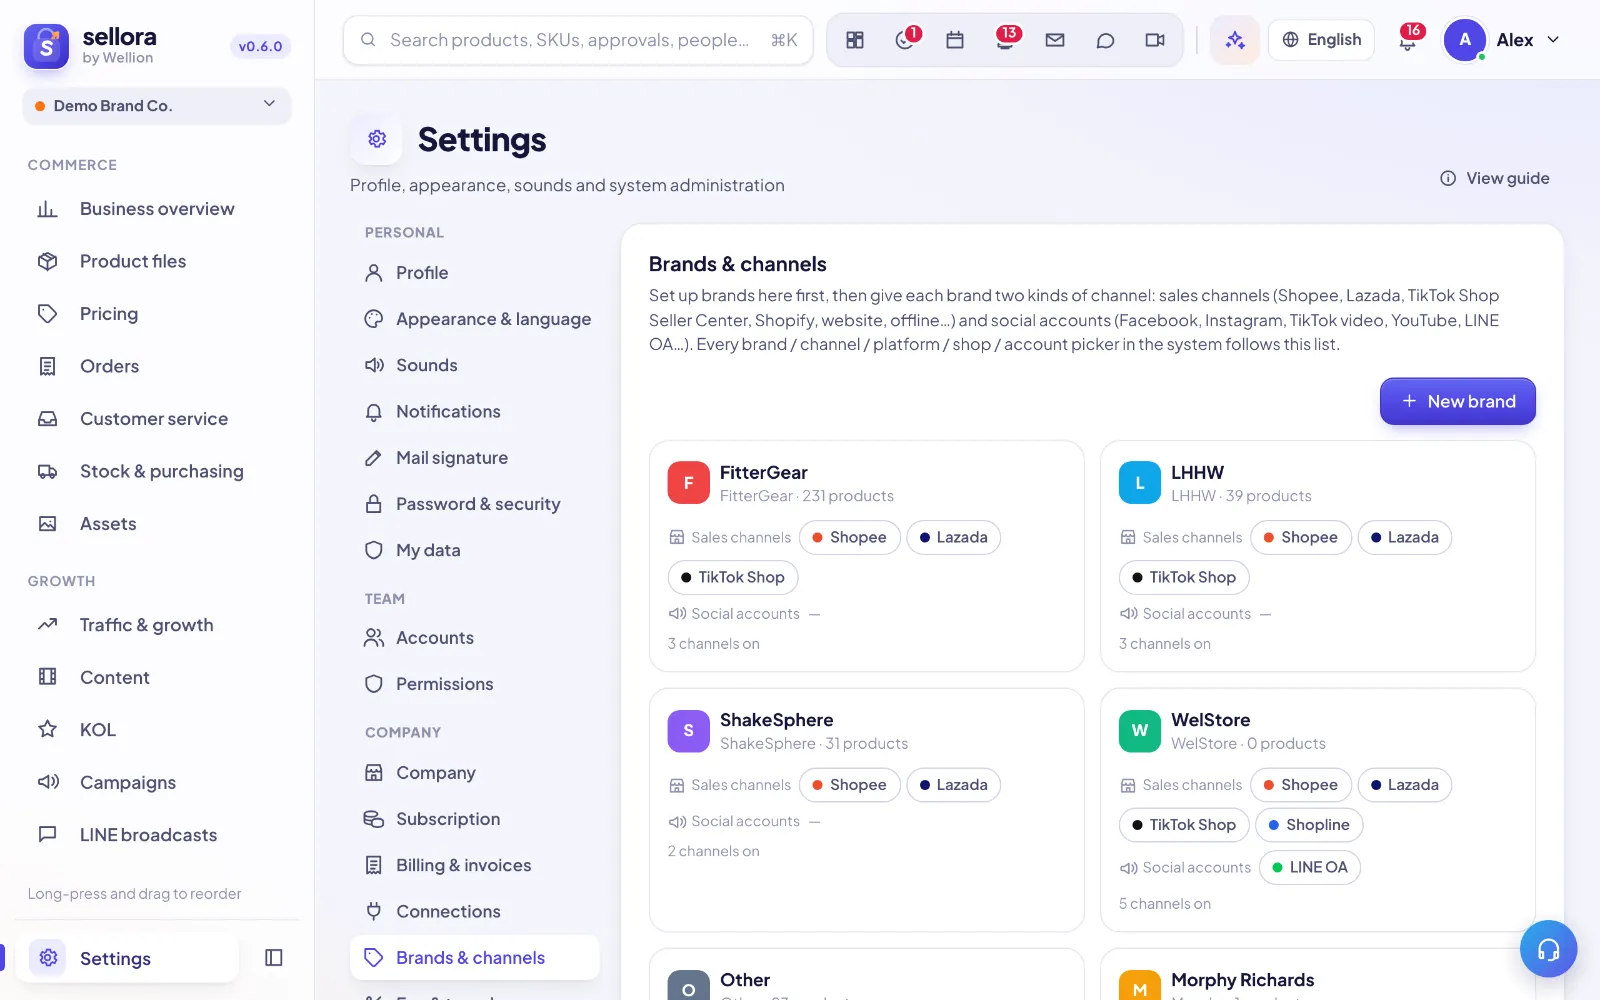Open Business overview in sidebar

pos(157,209)
